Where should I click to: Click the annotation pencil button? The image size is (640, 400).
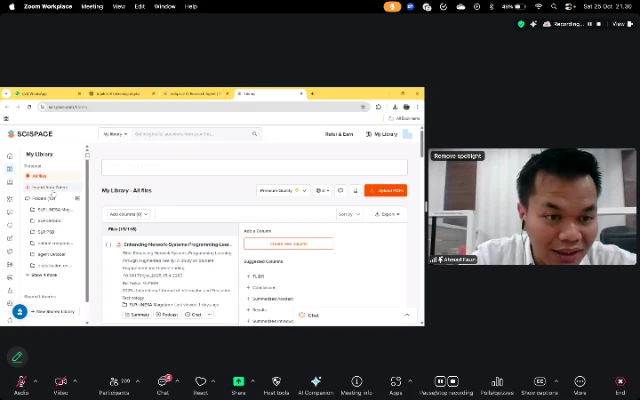(x=17, y=356)
